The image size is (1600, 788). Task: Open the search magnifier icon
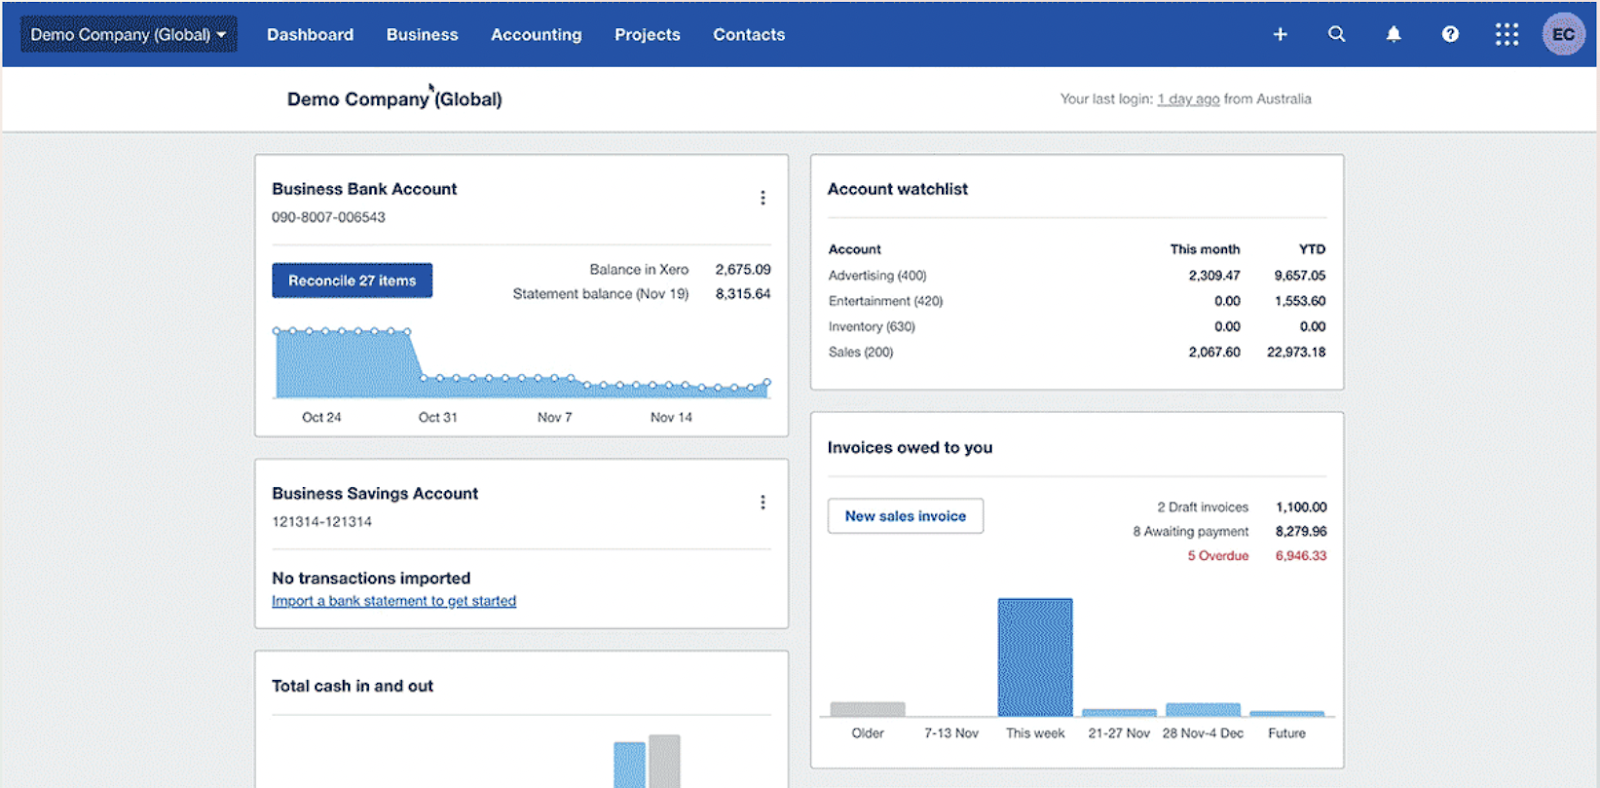pyautogui.click(x=1336, y=34)
